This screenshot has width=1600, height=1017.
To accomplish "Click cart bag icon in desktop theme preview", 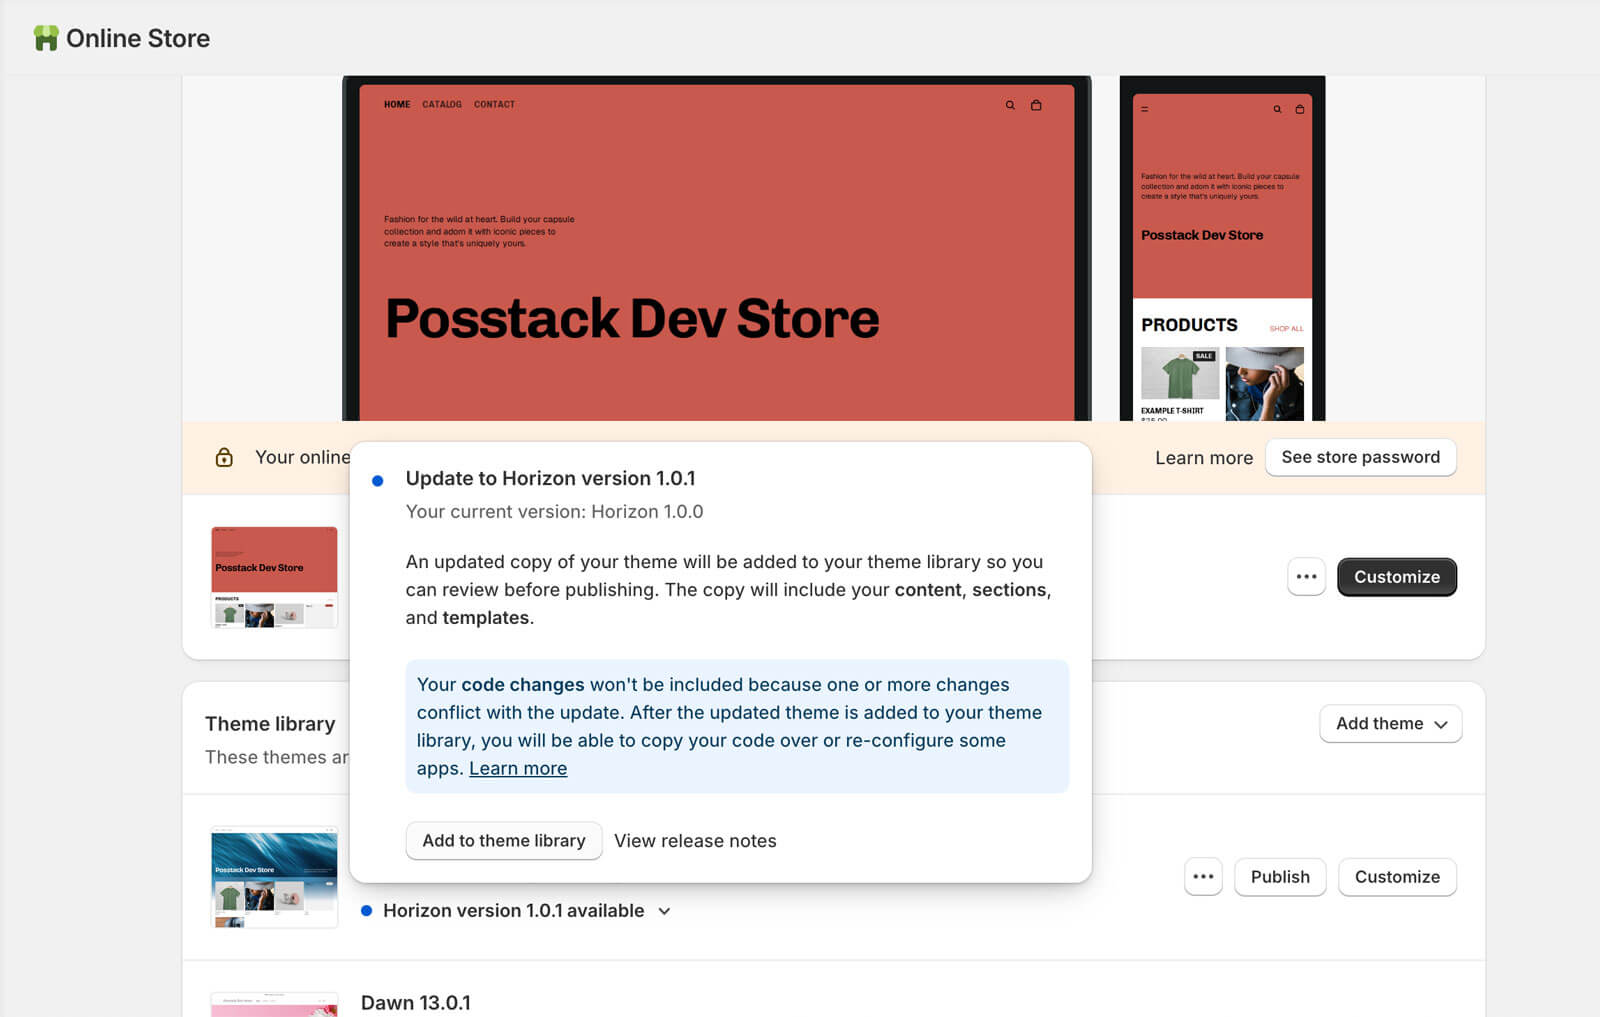I will [1036, 105].
